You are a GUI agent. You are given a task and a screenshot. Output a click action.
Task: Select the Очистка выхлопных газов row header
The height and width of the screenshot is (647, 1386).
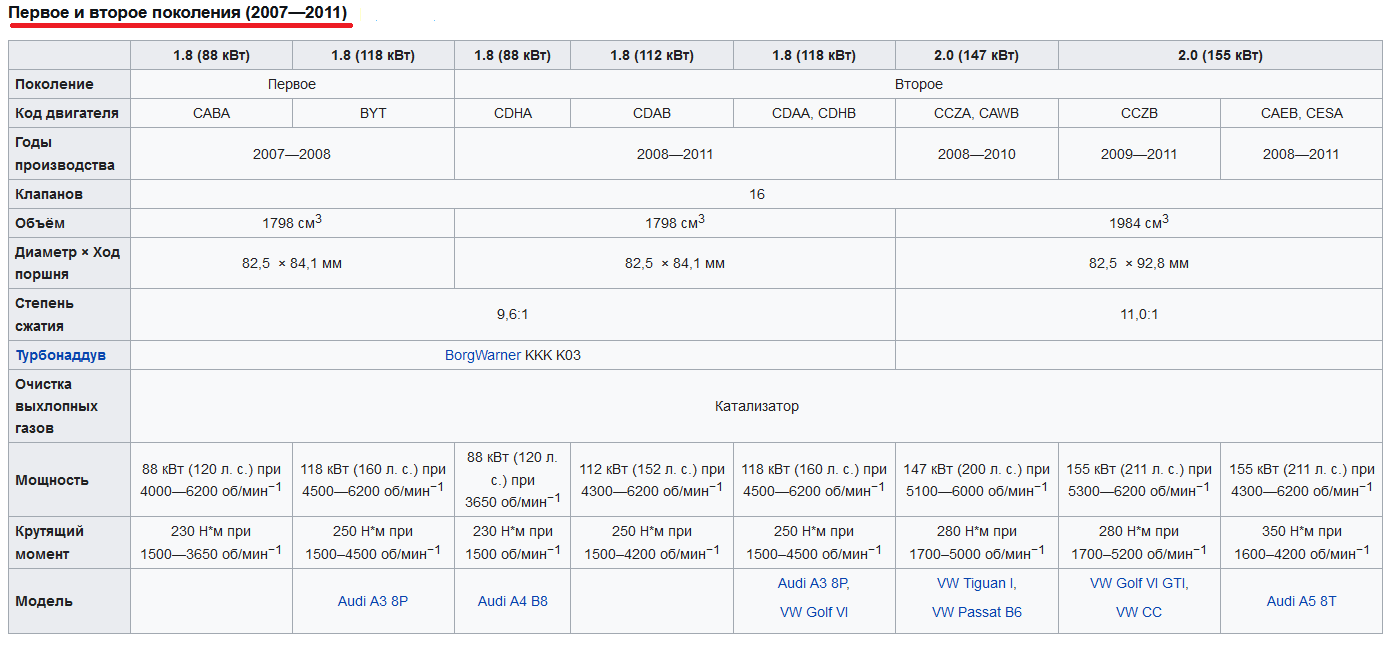click(70, 406)
